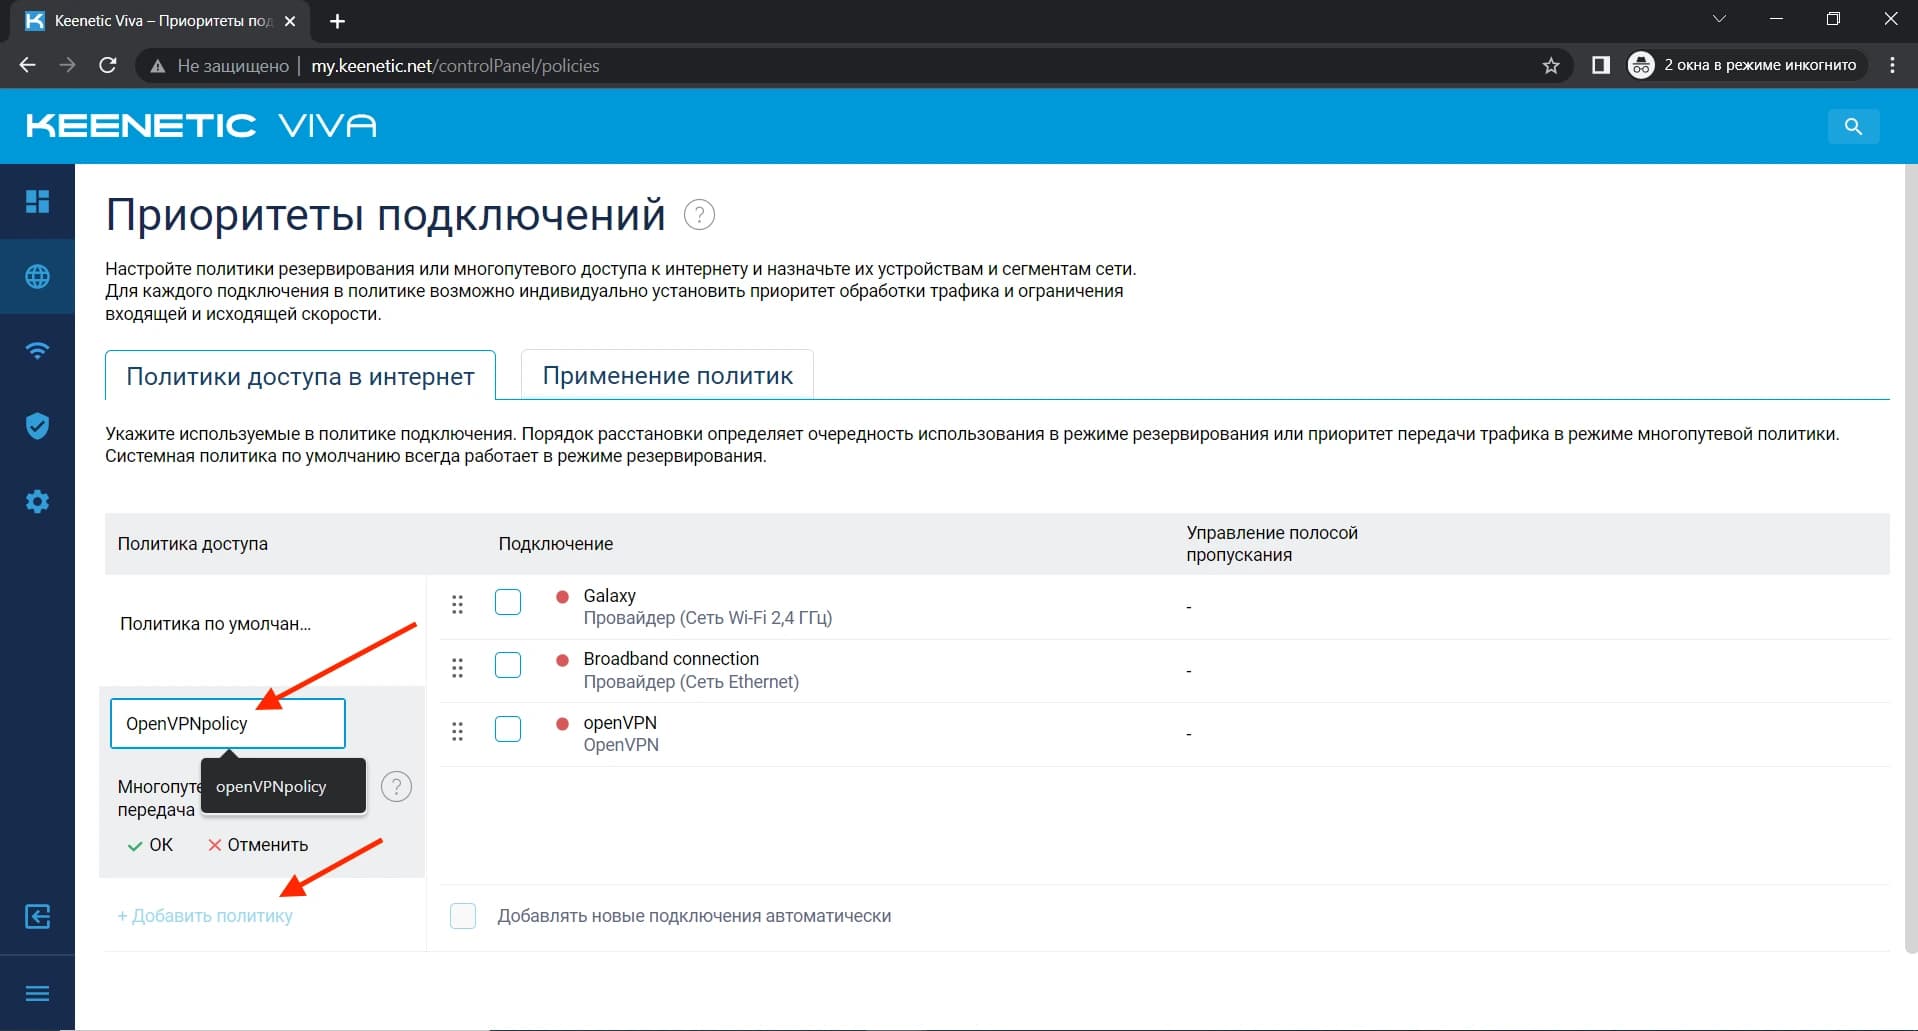Screen dimensions: 1918x1031
Task: Click the drag handle beside openVPN
Action: pos(458,731)
